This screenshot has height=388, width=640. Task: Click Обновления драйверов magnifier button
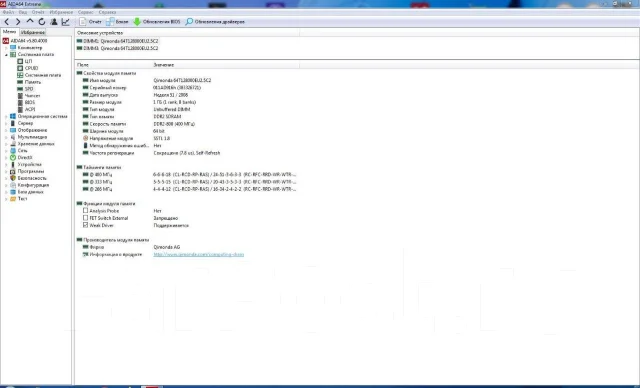tap(215, 22)
